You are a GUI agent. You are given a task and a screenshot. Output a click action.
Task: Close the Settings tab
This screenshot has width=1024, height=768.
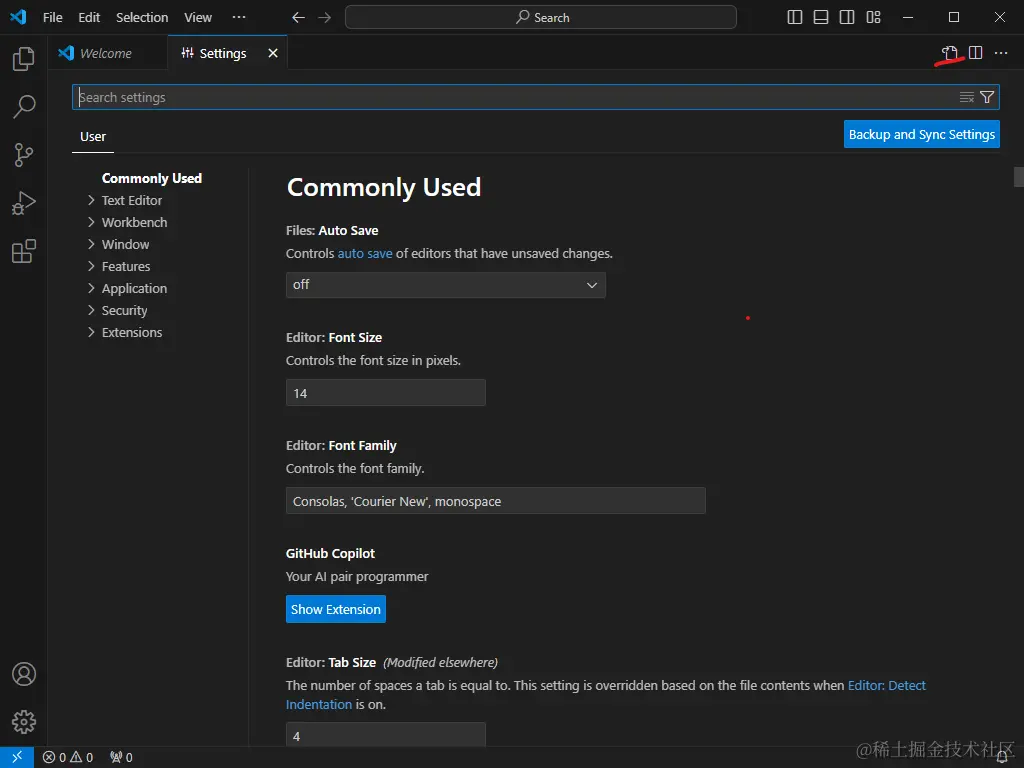pos(273,53)
